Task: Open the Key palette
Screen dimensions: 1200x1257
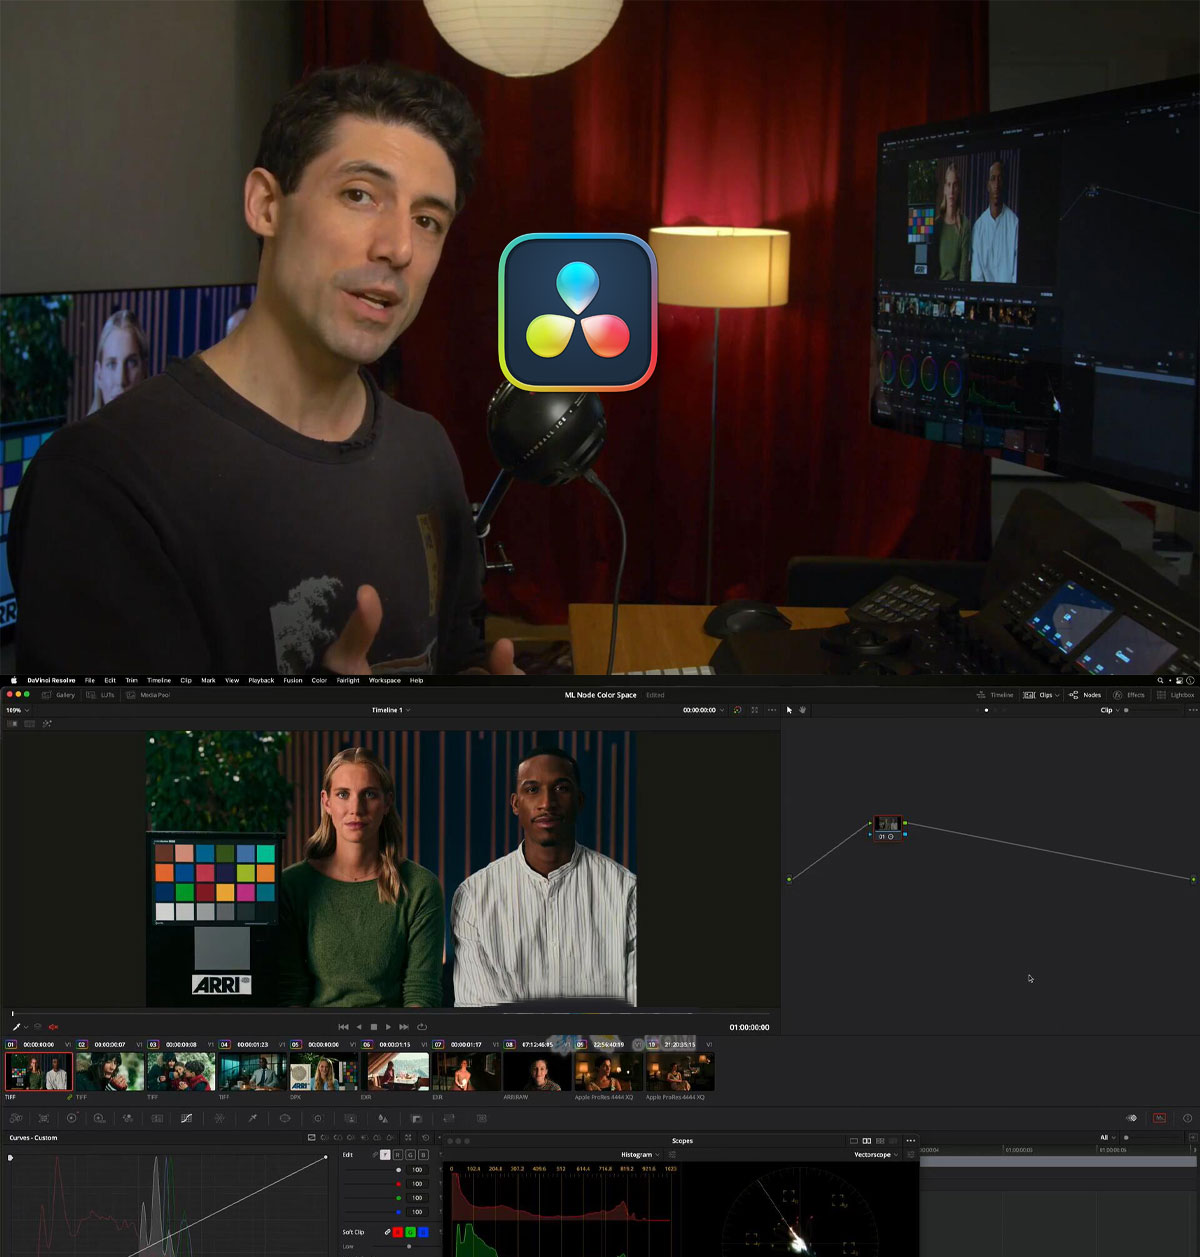Action: tap(416, 1118)
